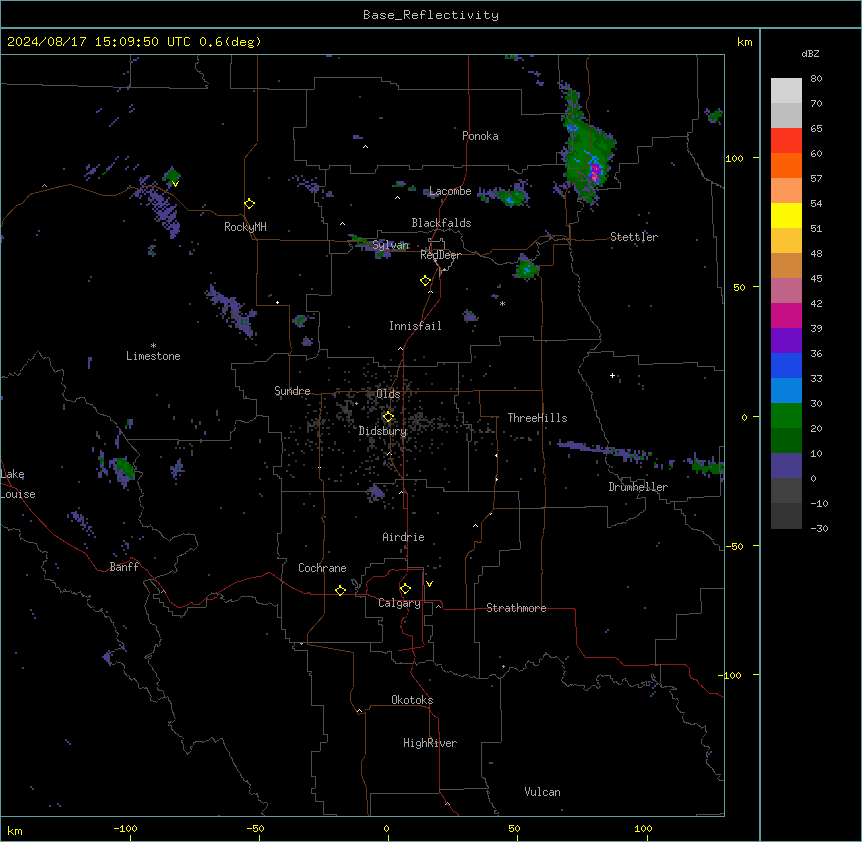This screenshot has height=842, width=862.
Task: Click the yellow diamond marker above RockyMH
Action: [x=250, y=204]
